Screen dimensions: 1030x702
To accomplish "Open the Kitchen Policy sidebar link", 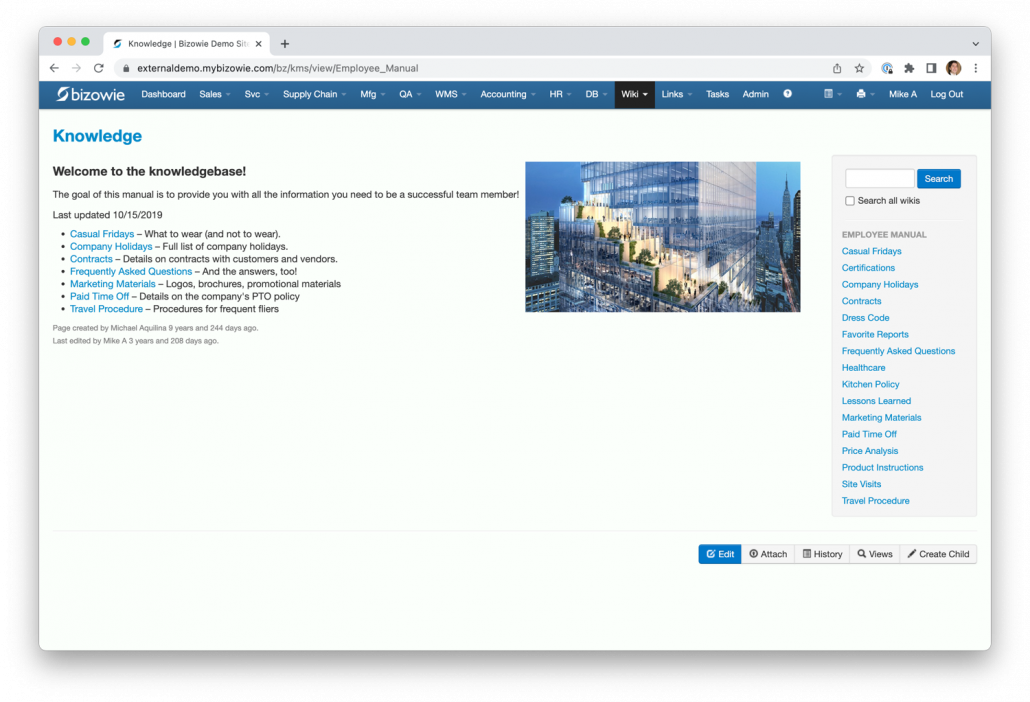I will pos(870,384).
